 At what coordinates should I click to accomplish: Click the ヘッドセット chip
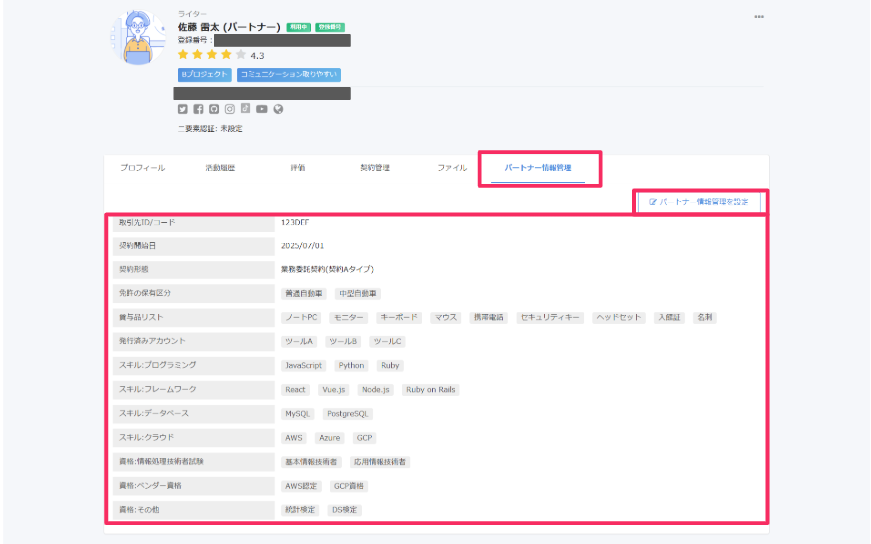pyautogui.click(x=619, y=317)
